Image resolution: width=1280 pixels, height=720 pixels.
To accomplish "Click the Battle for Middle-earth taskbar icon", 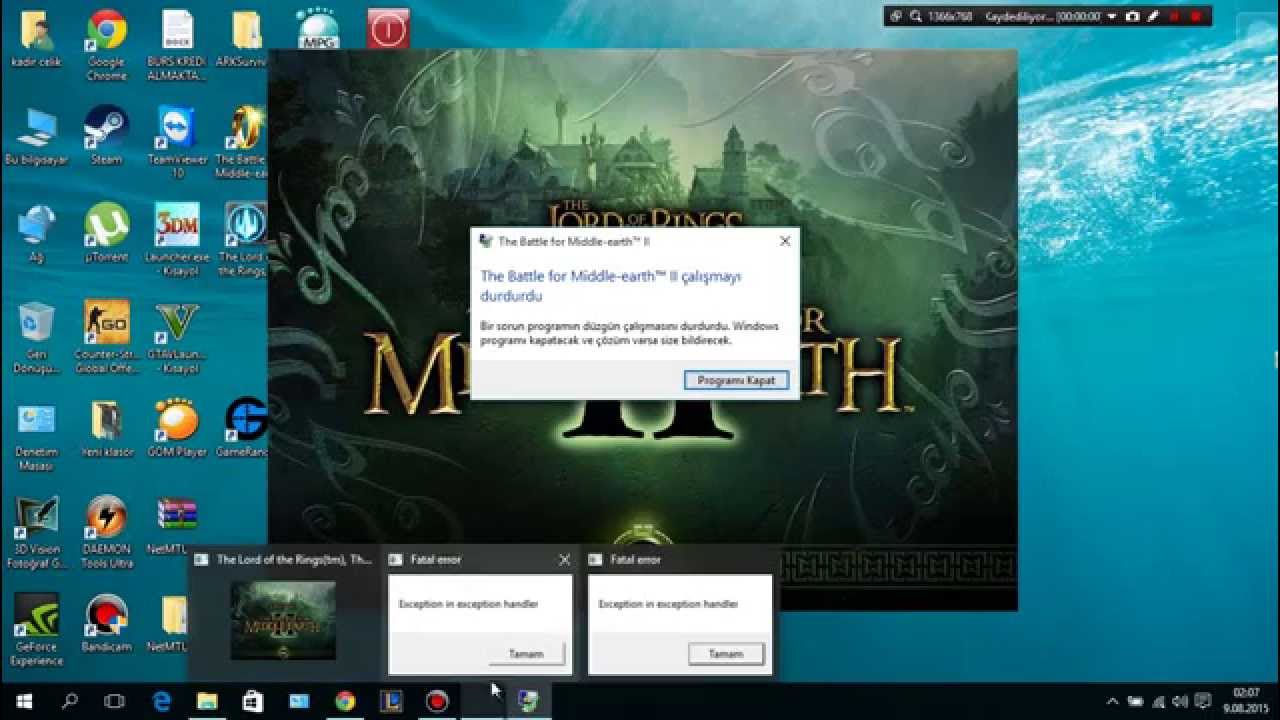I will (529, 701).
